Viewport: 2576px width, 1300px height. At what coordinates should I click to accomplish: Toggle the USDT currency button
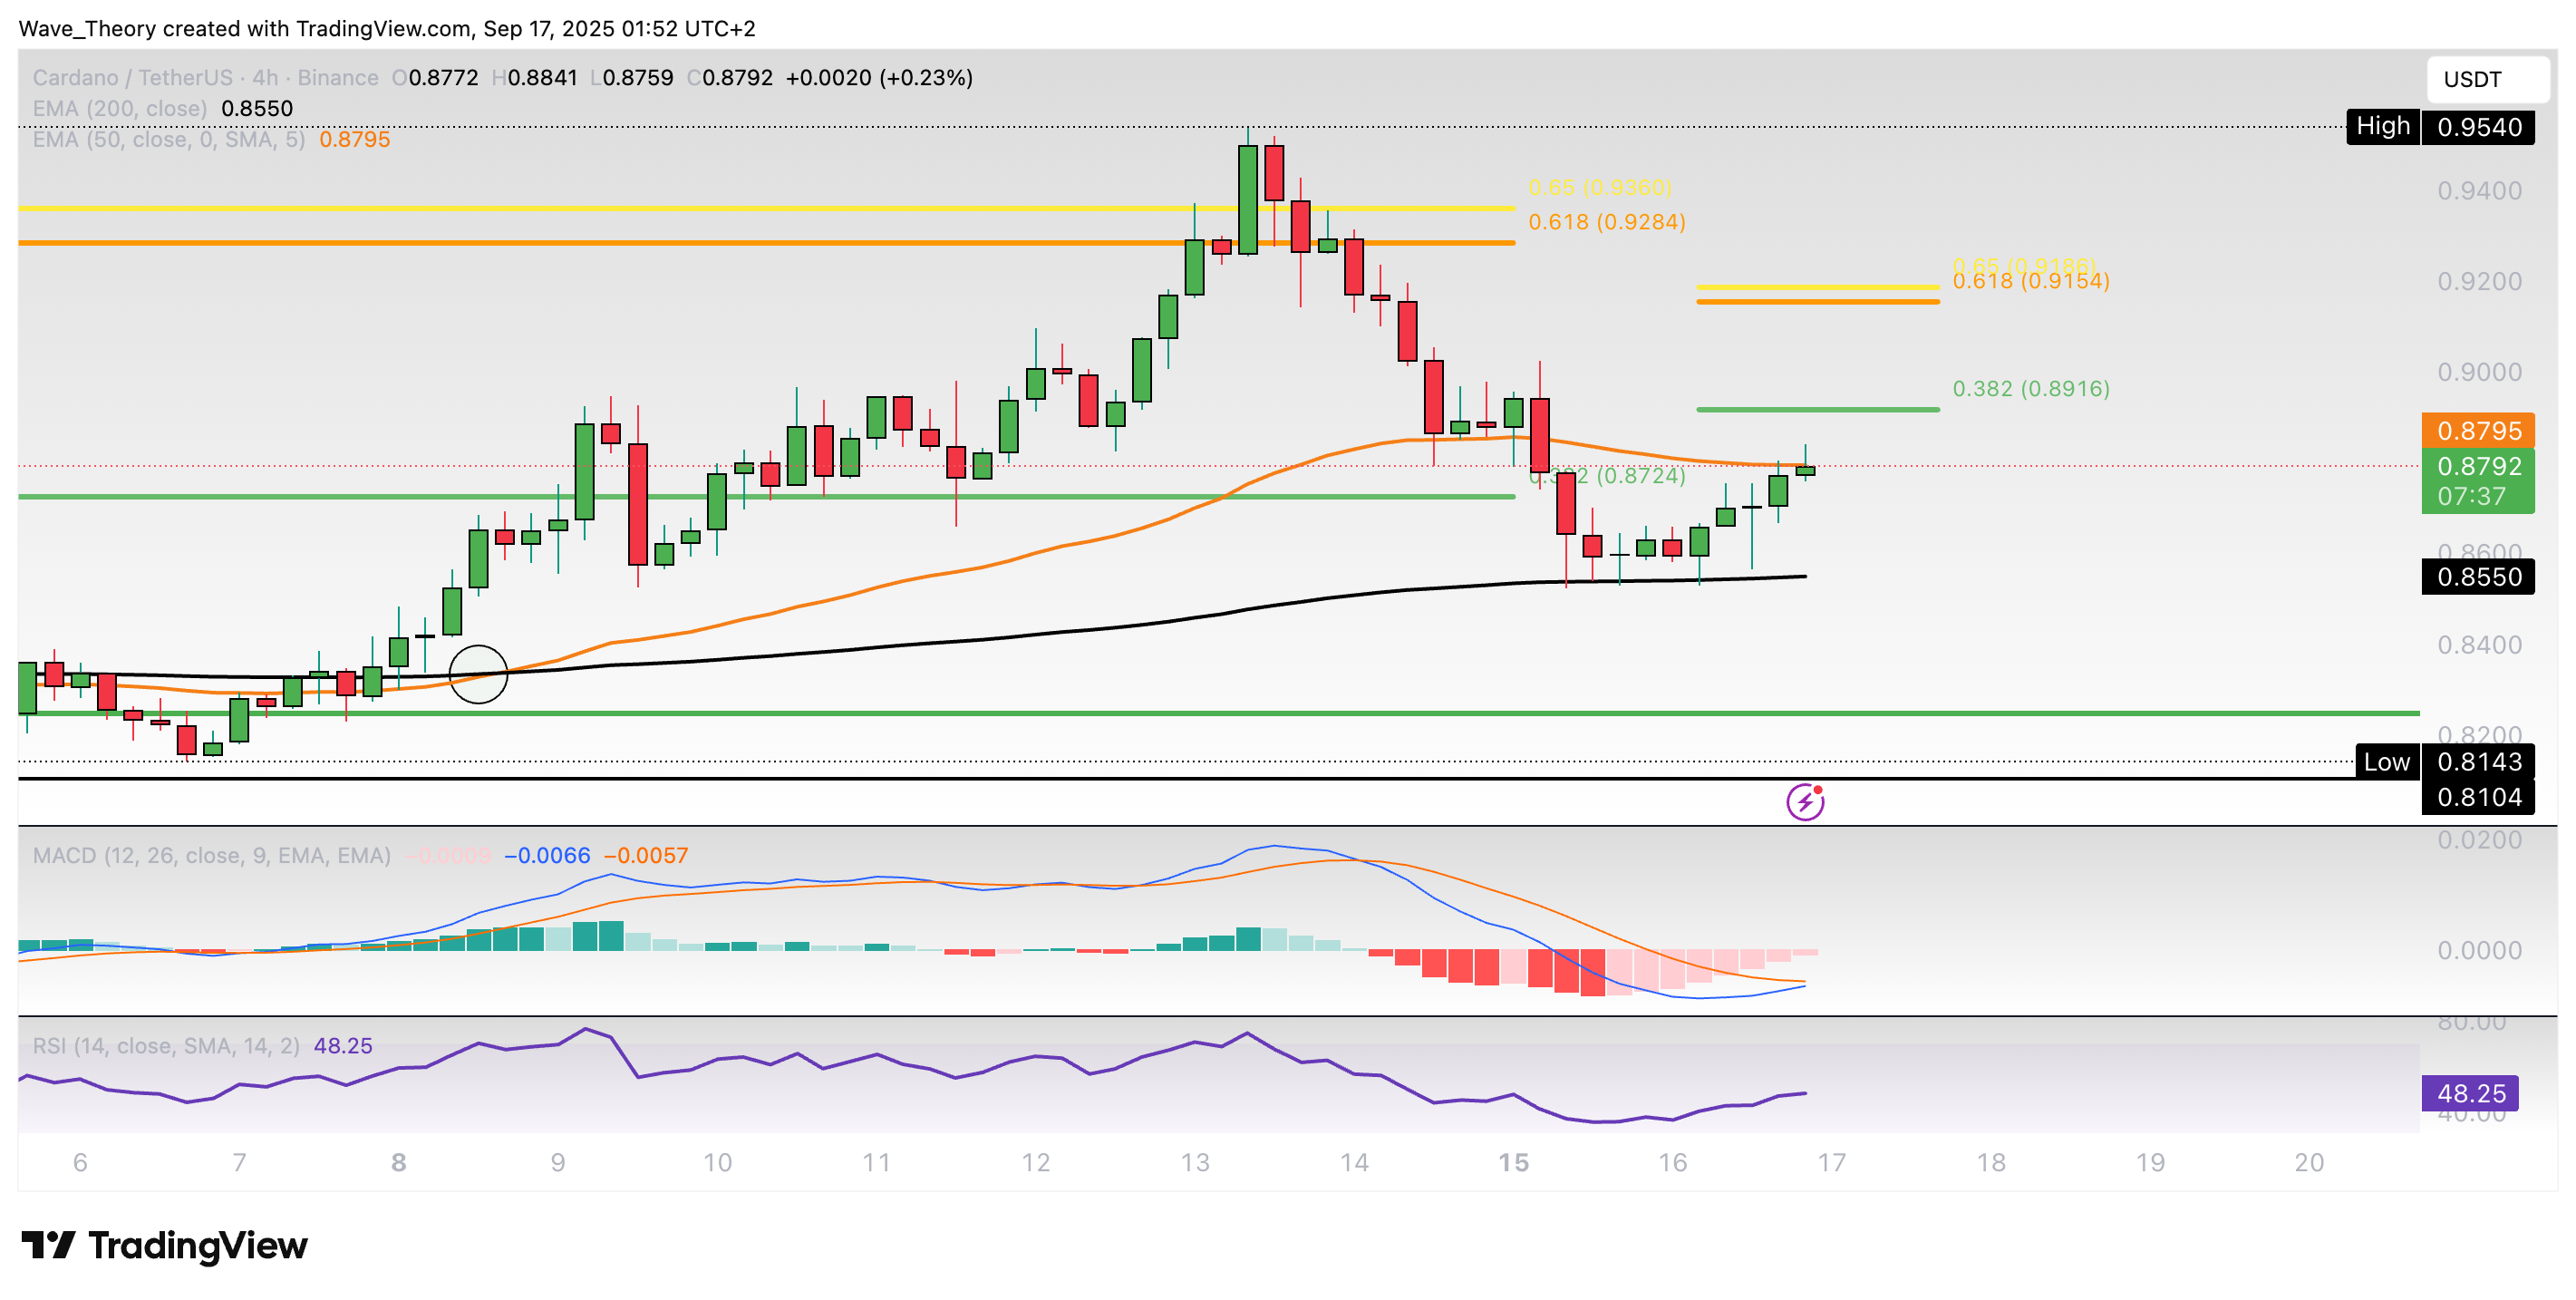click(2489, 78)
